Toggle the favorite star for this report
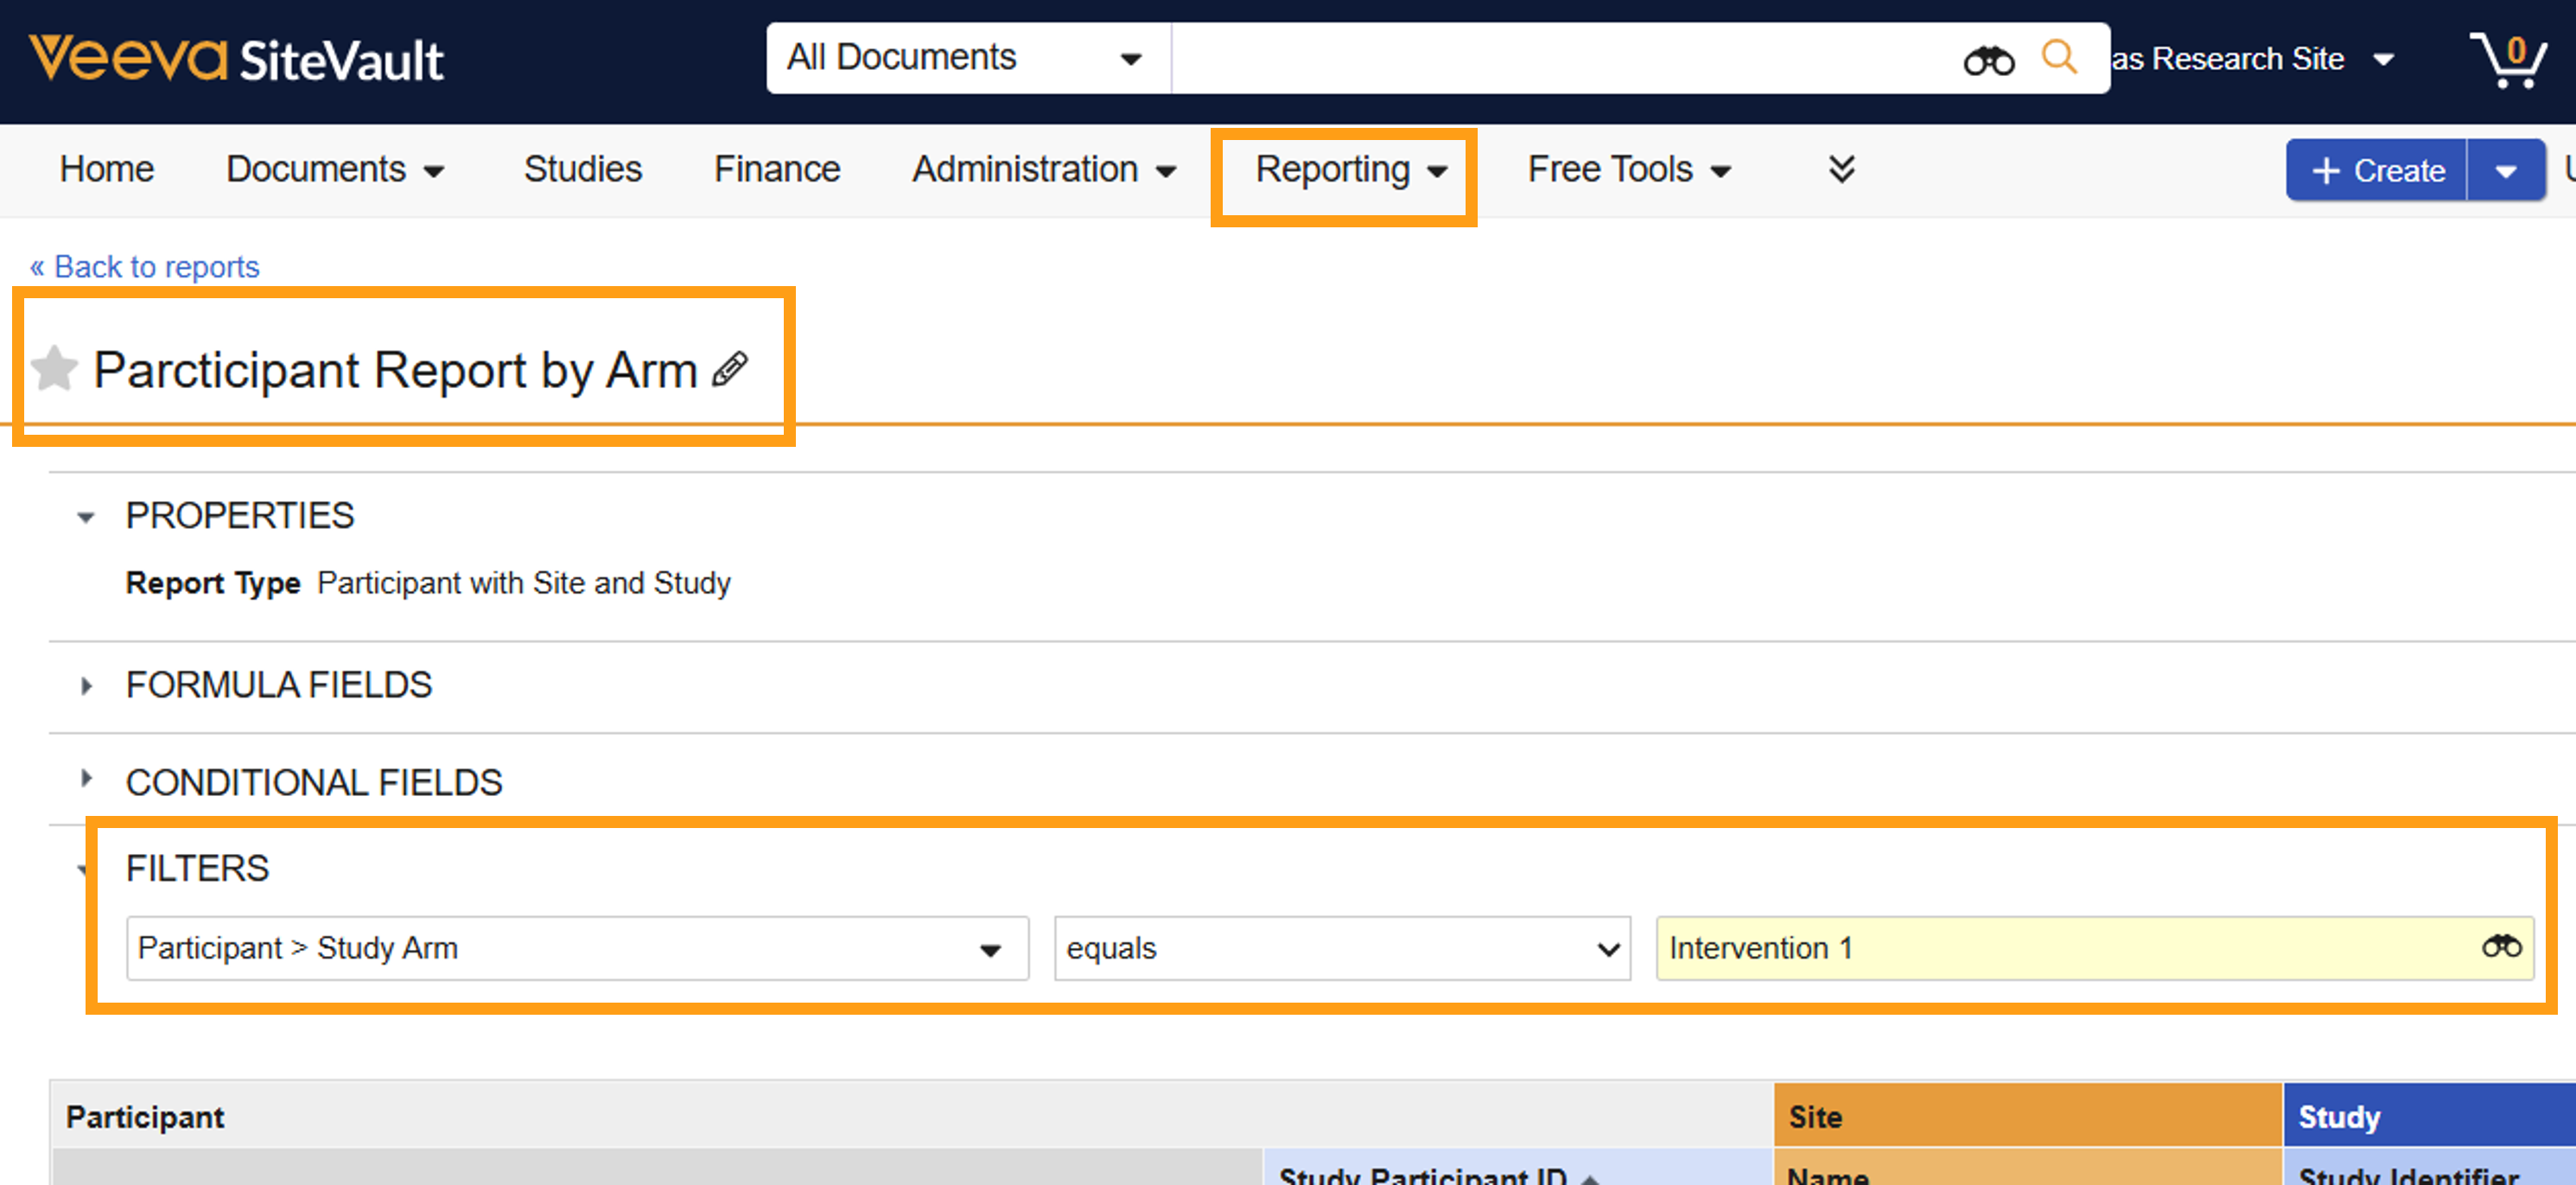Viewport: 2576px width, 1185px height. point(54,369)
